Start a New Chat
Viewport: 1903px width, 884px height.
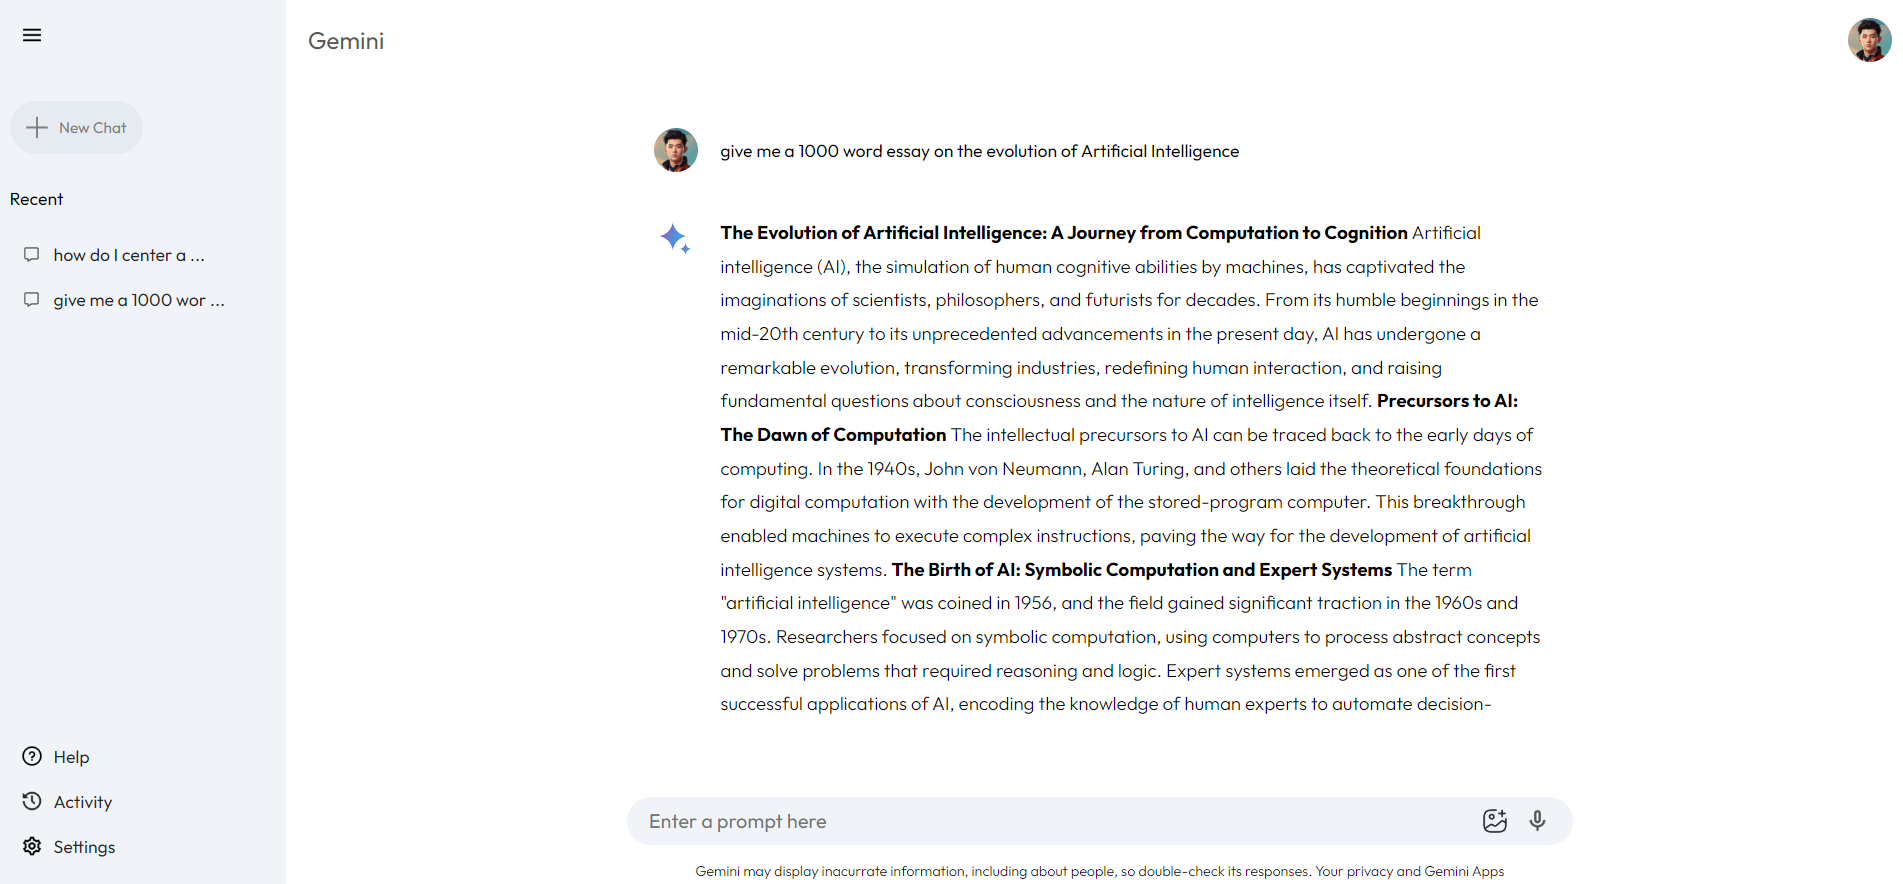click(x=76, y=127)
